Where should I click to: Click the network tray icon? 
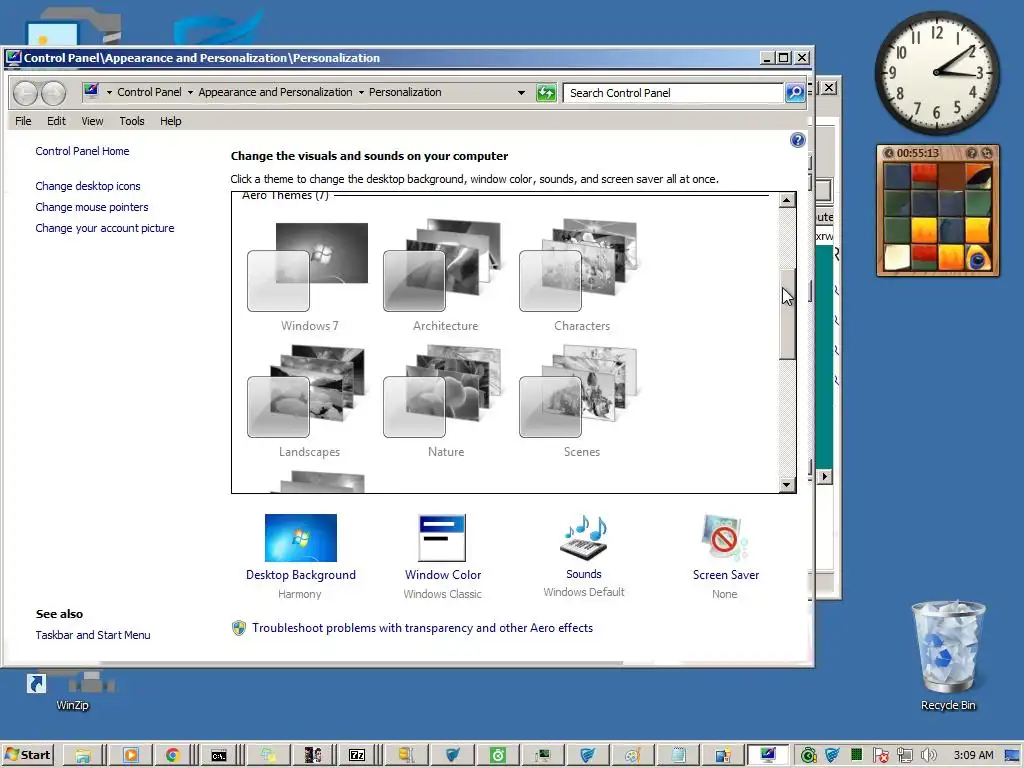[904, 756]
